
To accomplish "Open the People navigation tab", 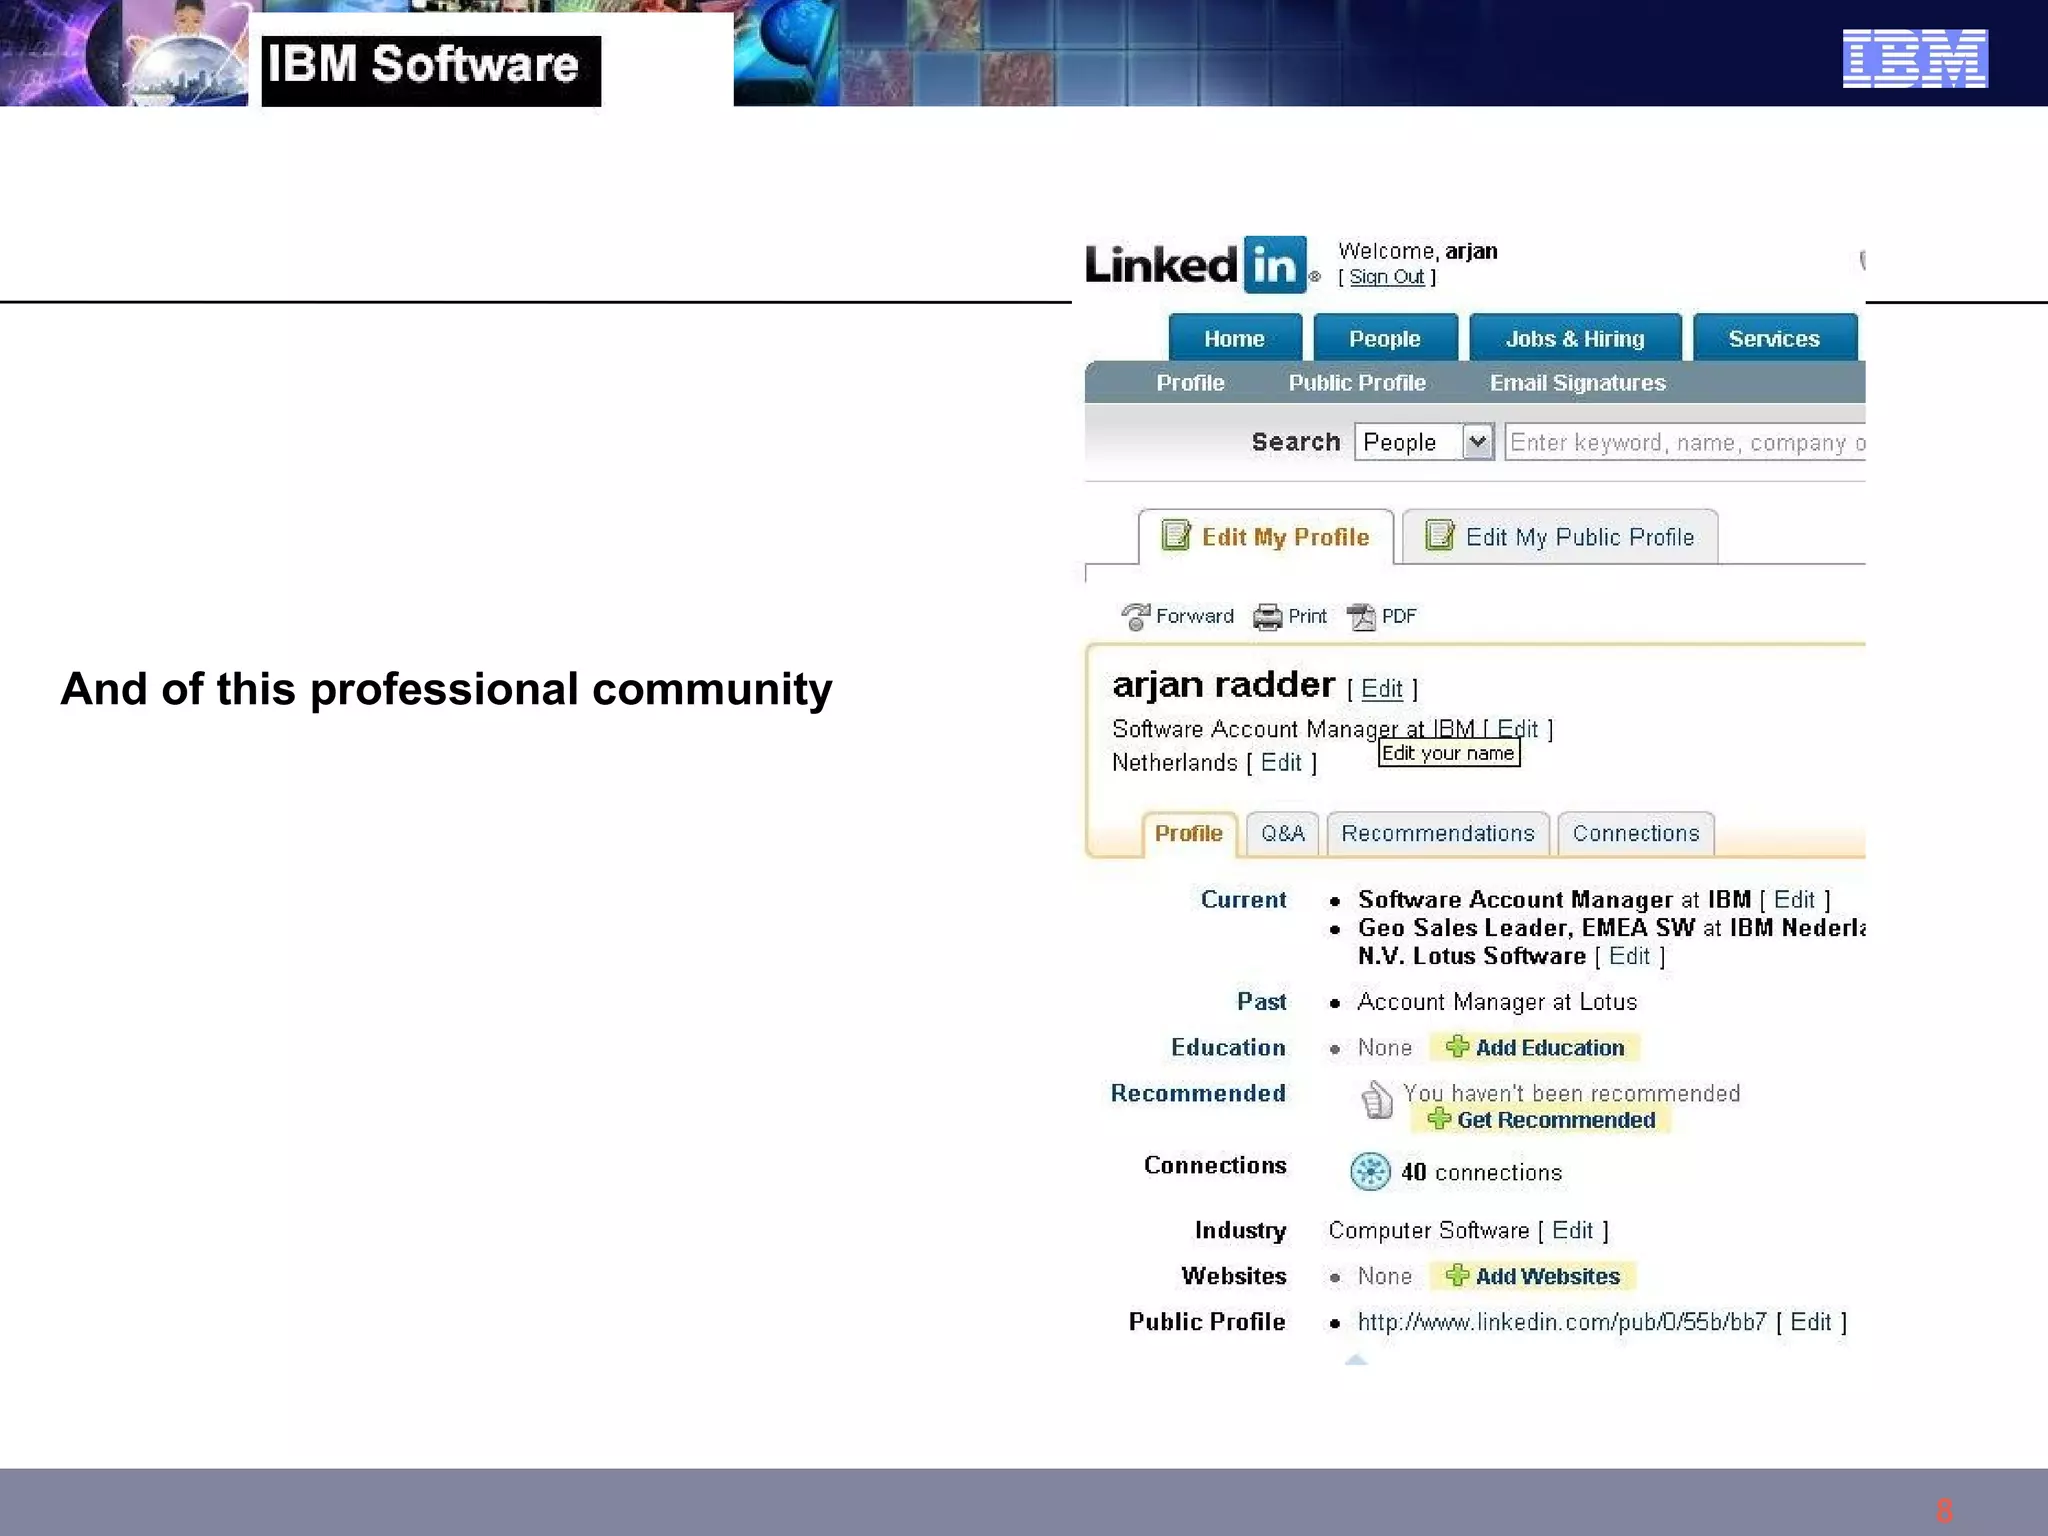I will click(x=1385, y=338).
